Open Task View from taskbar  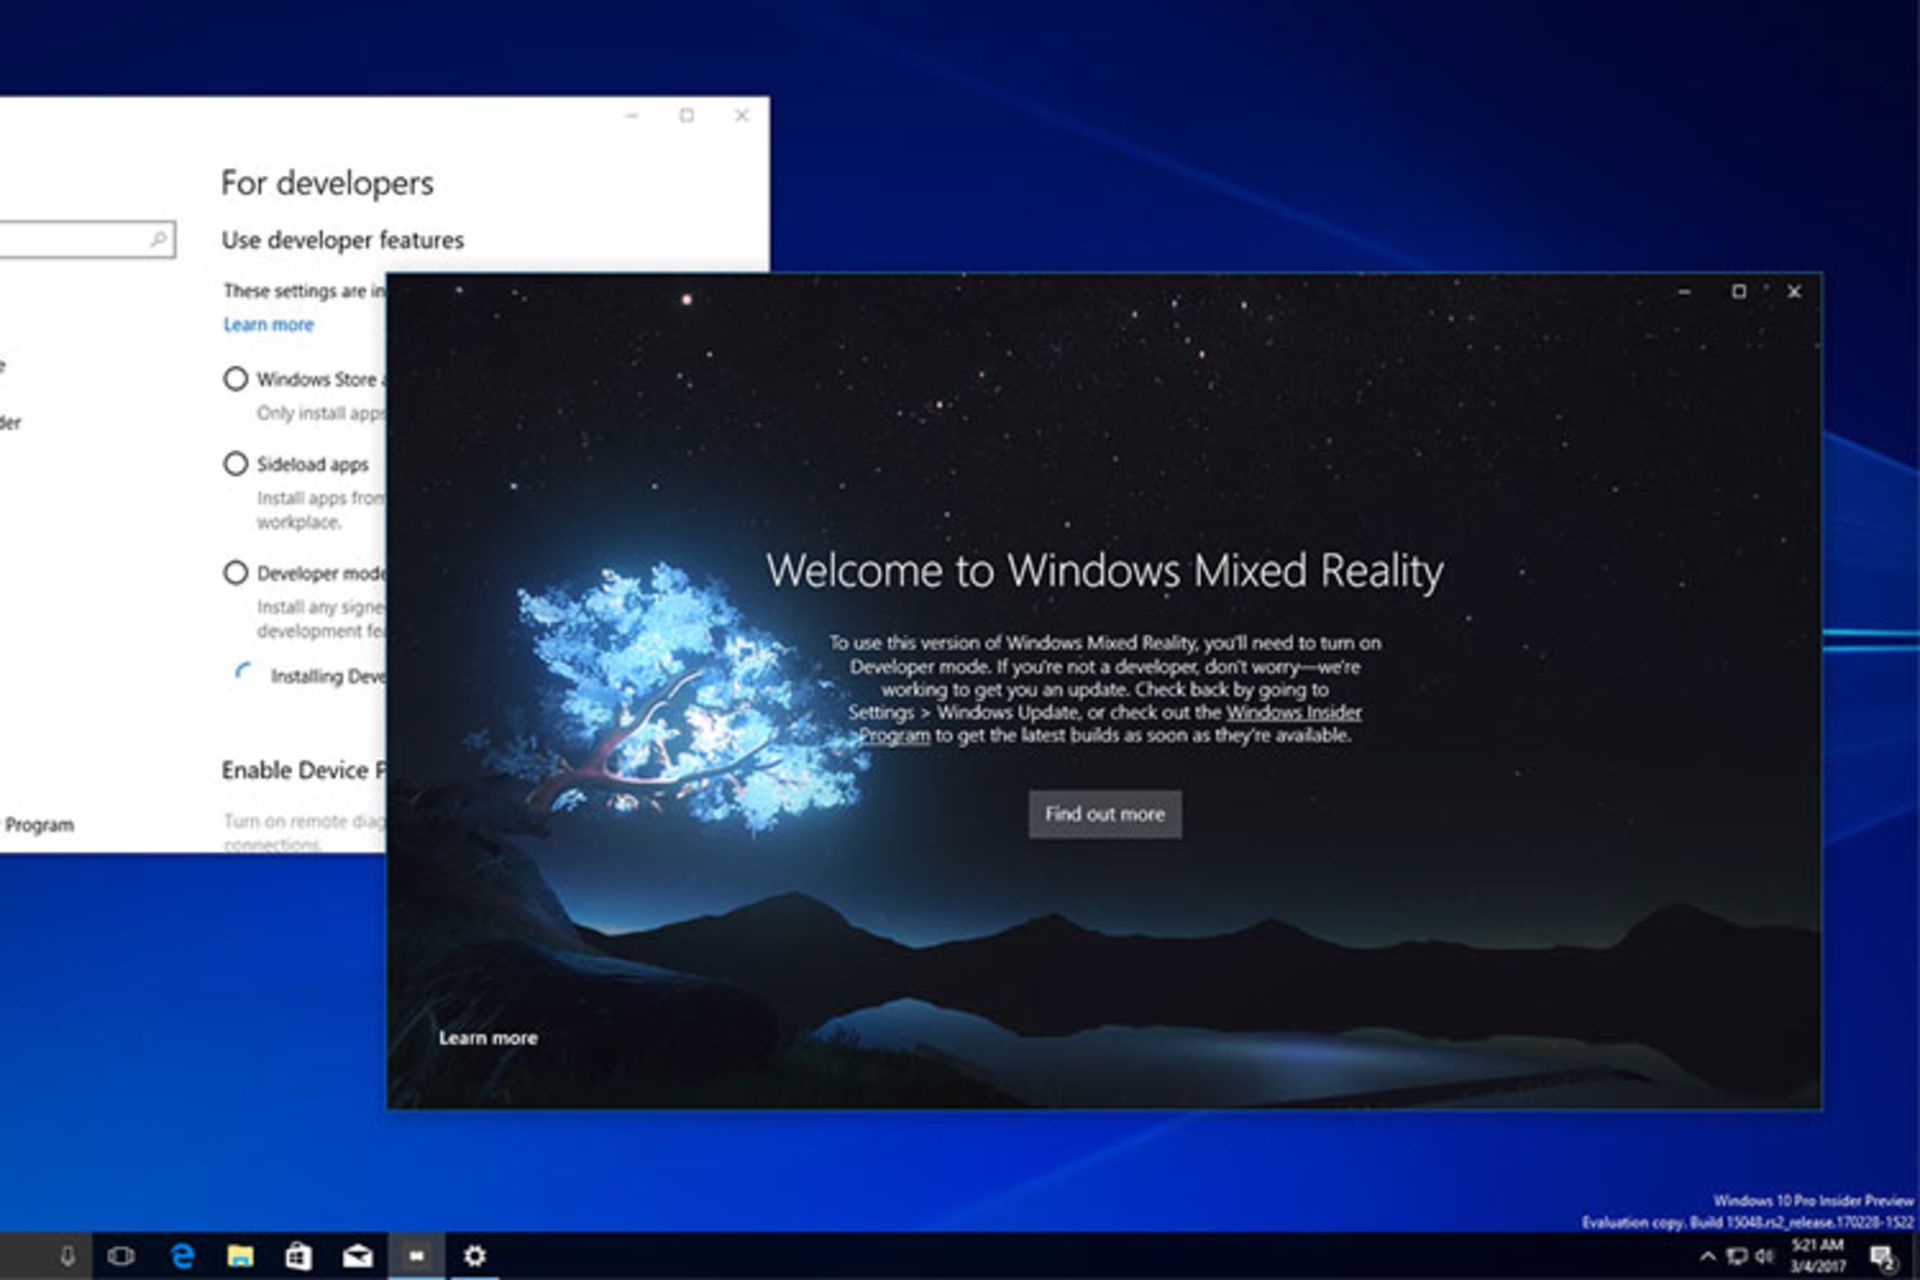pos(121,1256)
